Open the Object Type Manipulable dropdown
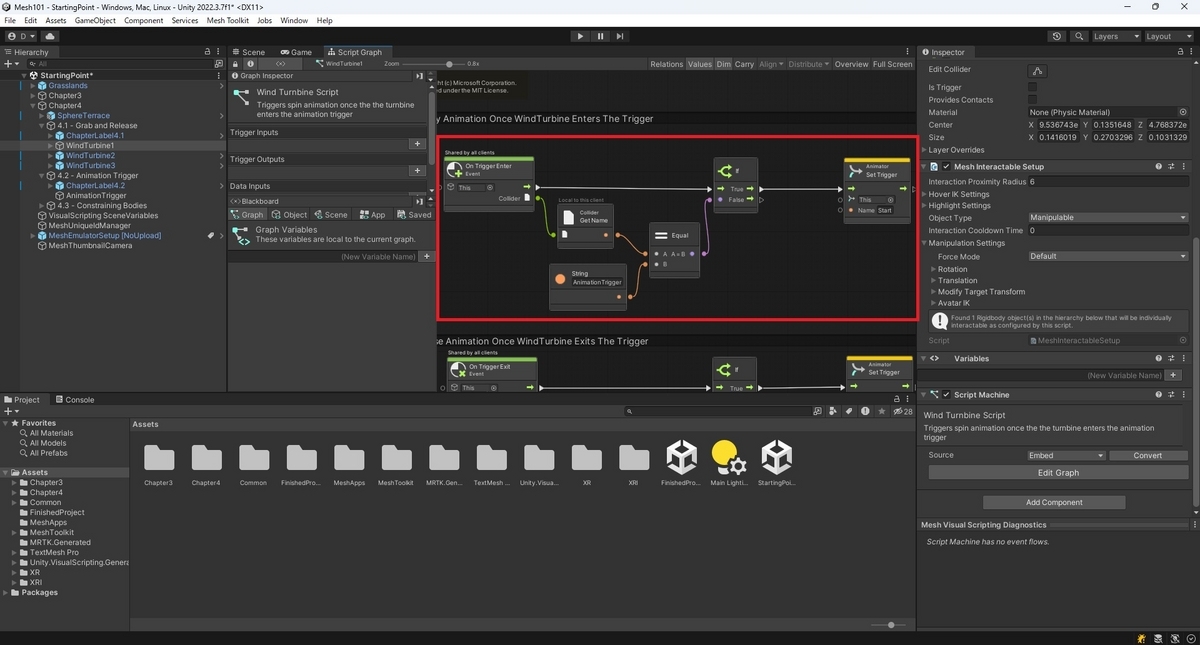The width and height of the screenshot is (1200, 645). coord(1108,218)
